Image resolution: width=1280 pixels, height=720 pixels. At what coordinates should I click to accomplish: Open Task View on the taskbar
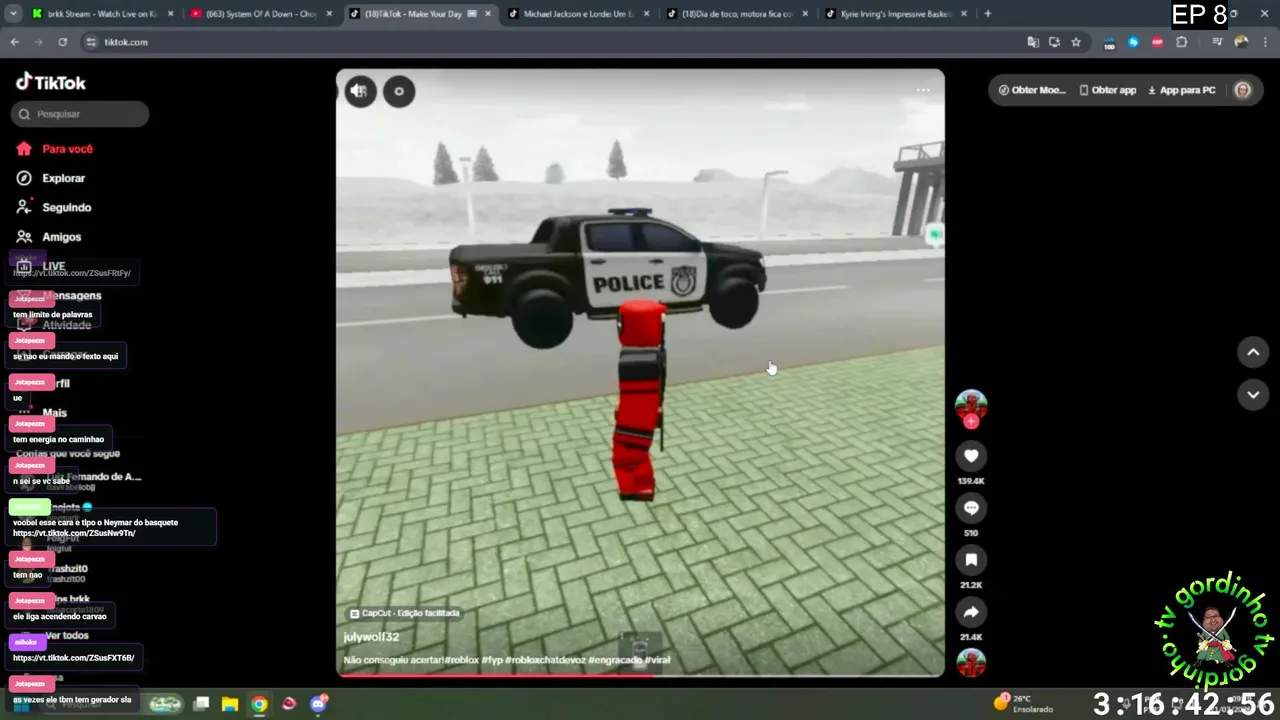click(201, 704)
